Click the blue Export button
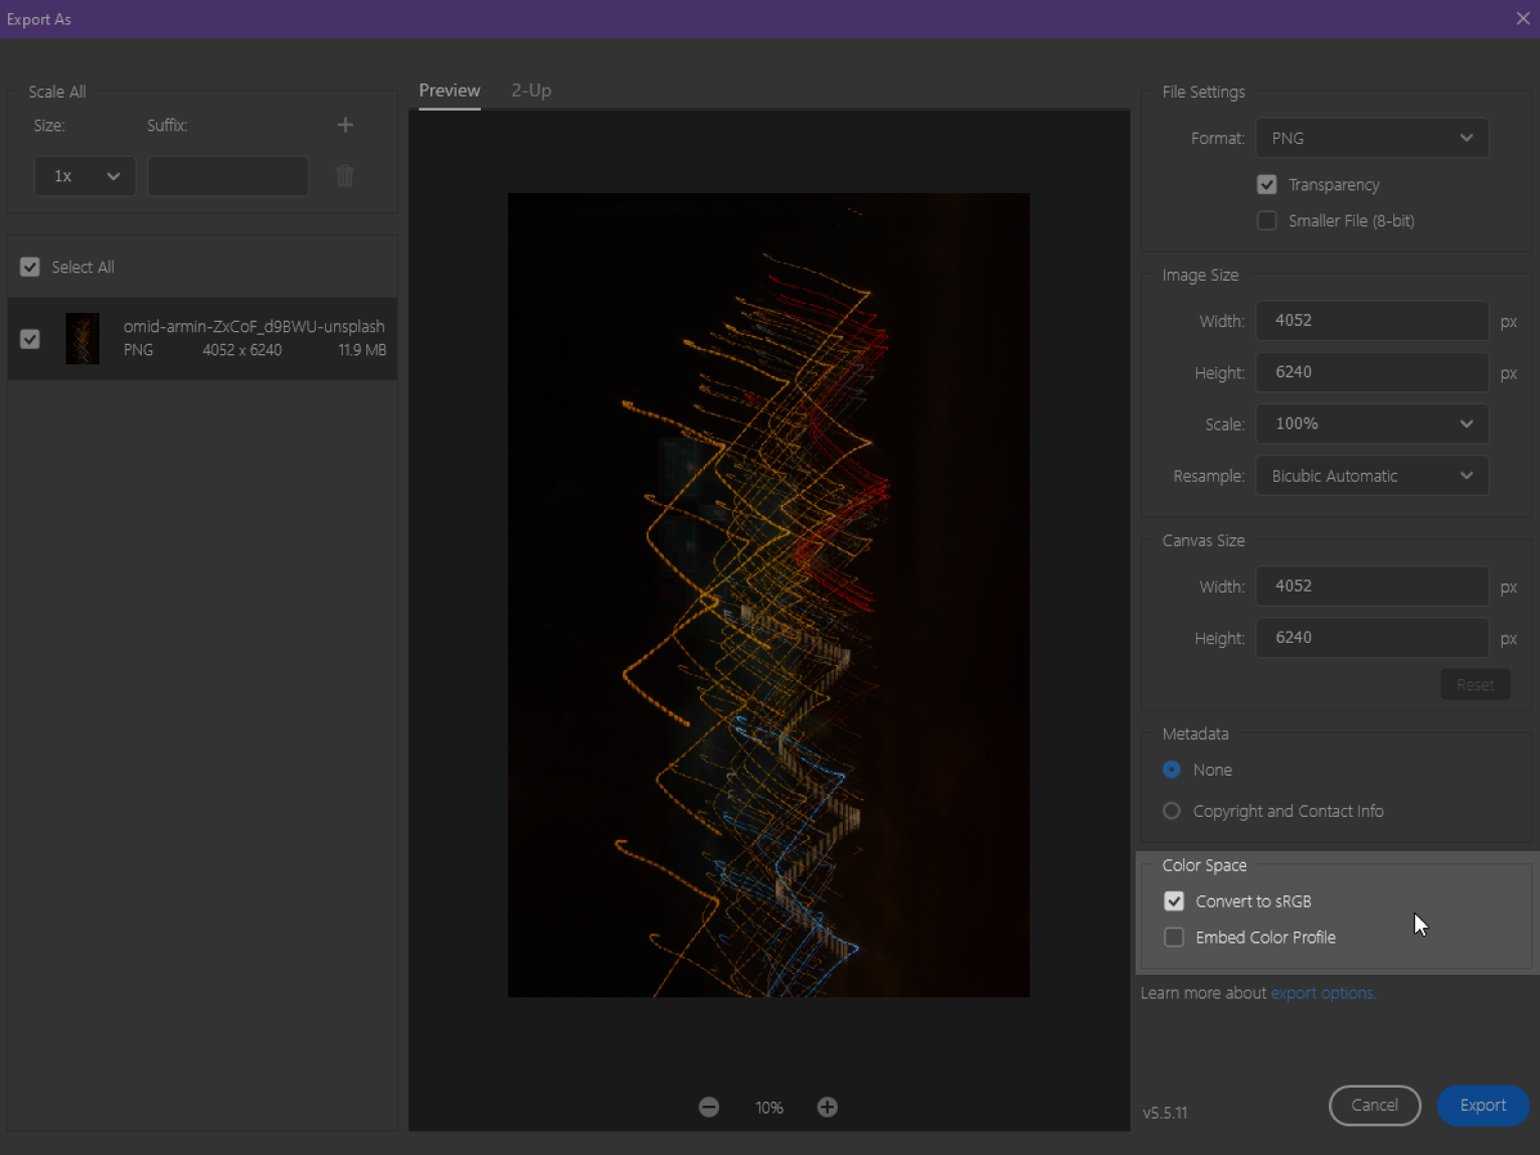 (x=1482, y=1105)
